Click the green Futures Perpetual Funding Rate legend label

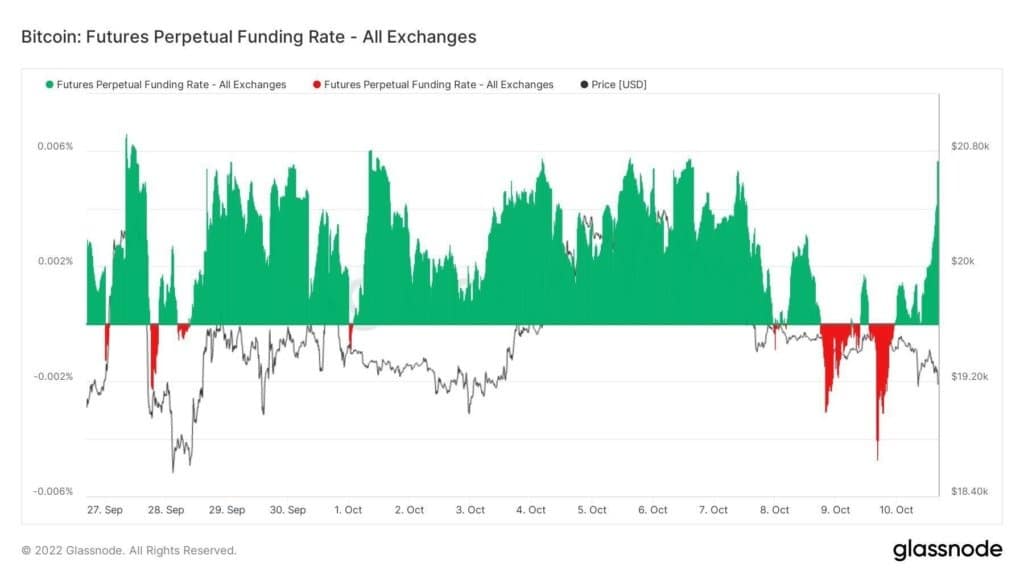coord(171,84)
